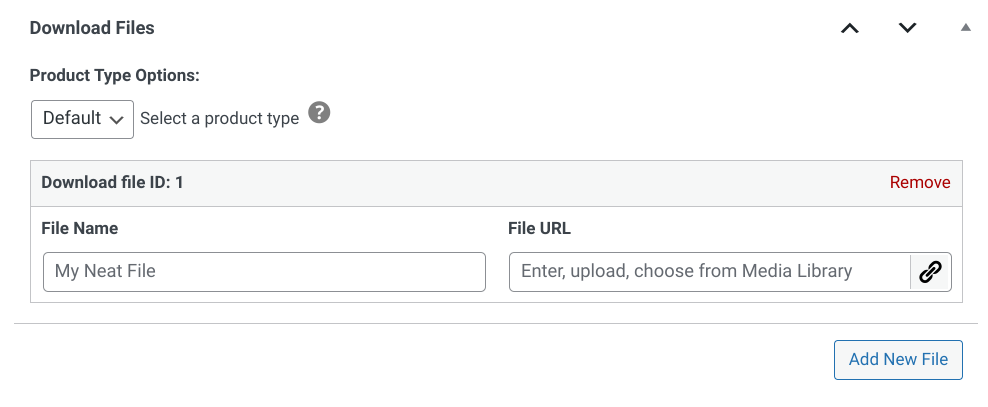This screenshot has height=407, width=988.
Task: Click the chain link icon beside File URL
Action: pyautogui.click(x=931, y=272)
